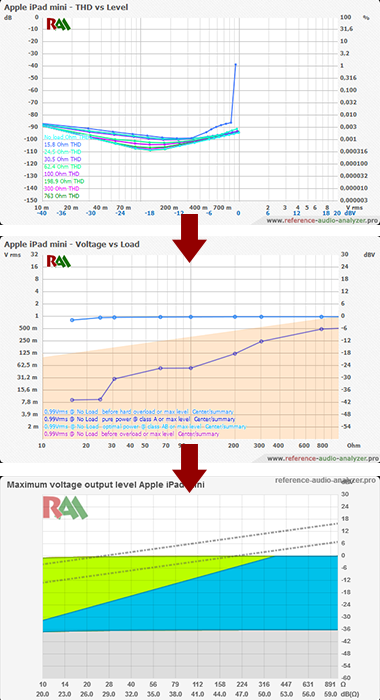Click the Apple iPad mini - Voltage vs Load title
The width and height of the screenshot is (380, 700).
coord(72,244)
